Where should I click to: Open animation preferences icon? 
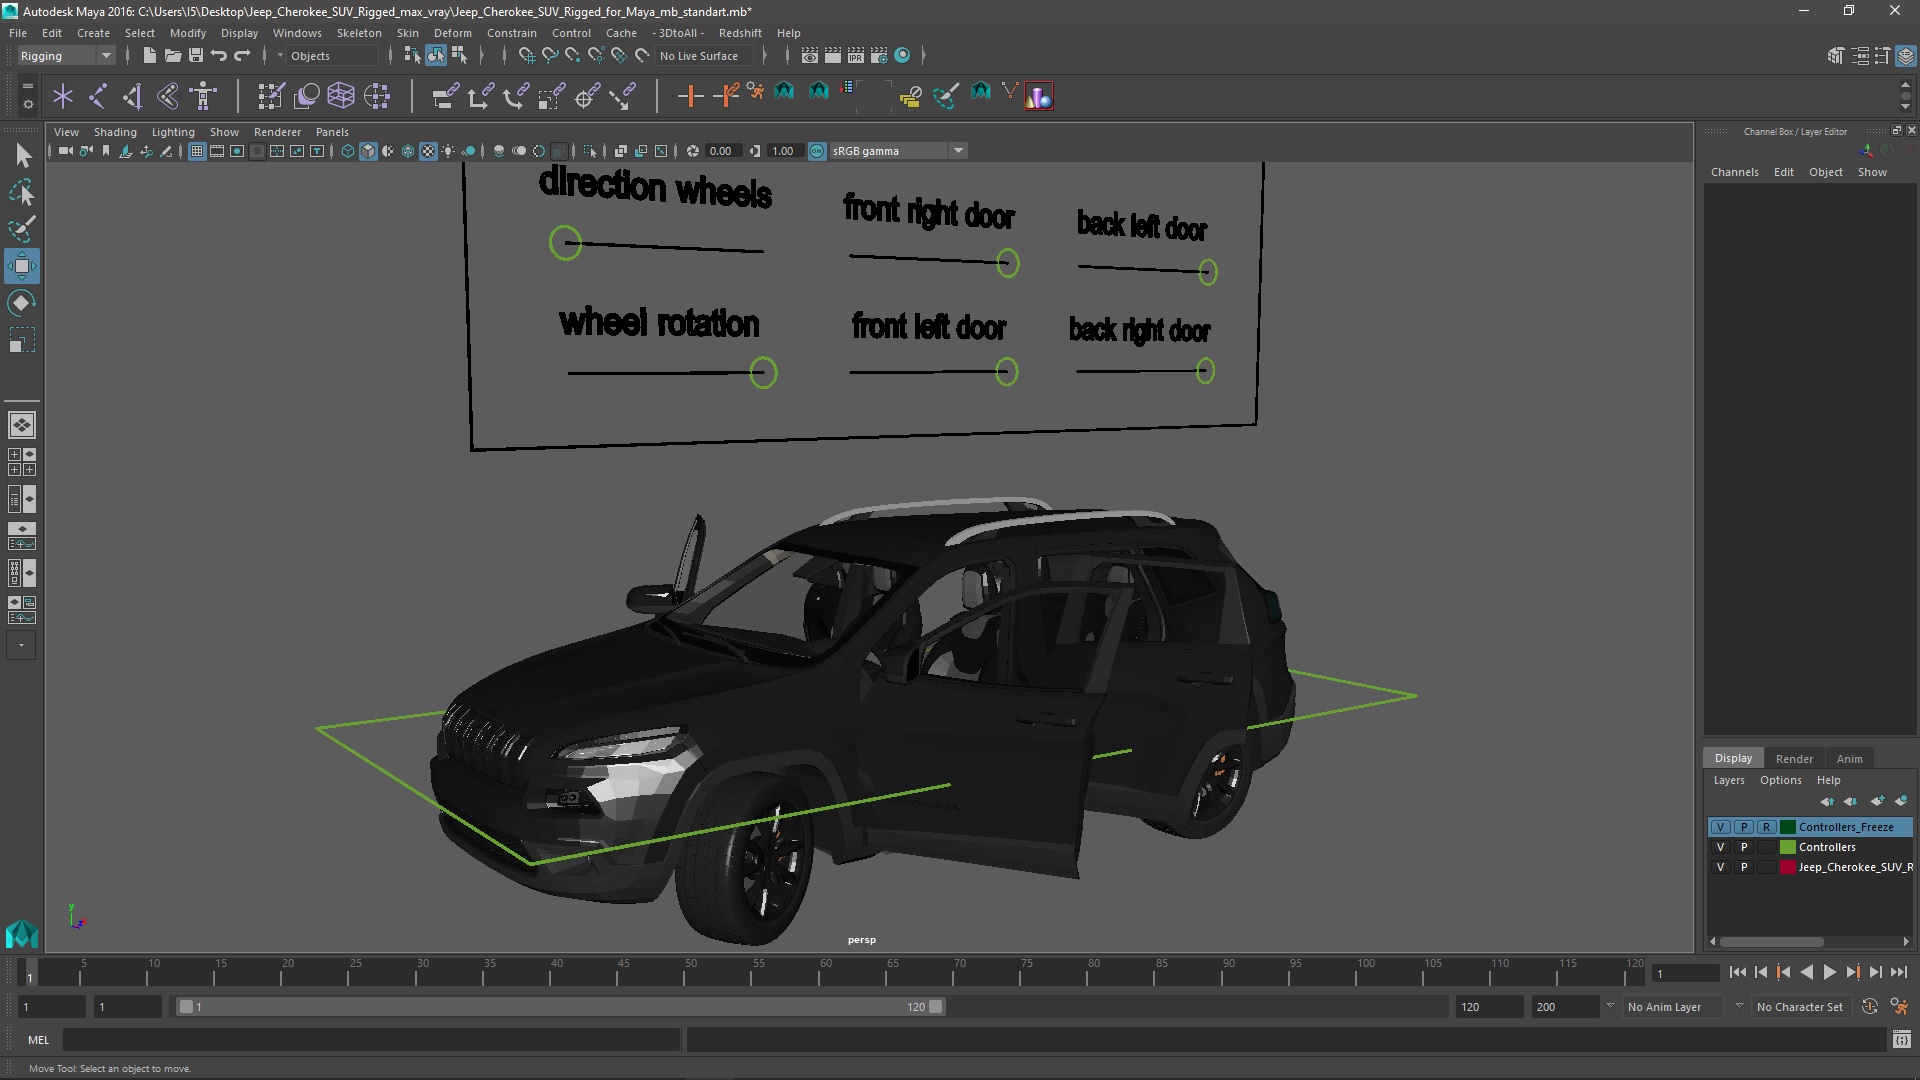coord(1899,1007)
